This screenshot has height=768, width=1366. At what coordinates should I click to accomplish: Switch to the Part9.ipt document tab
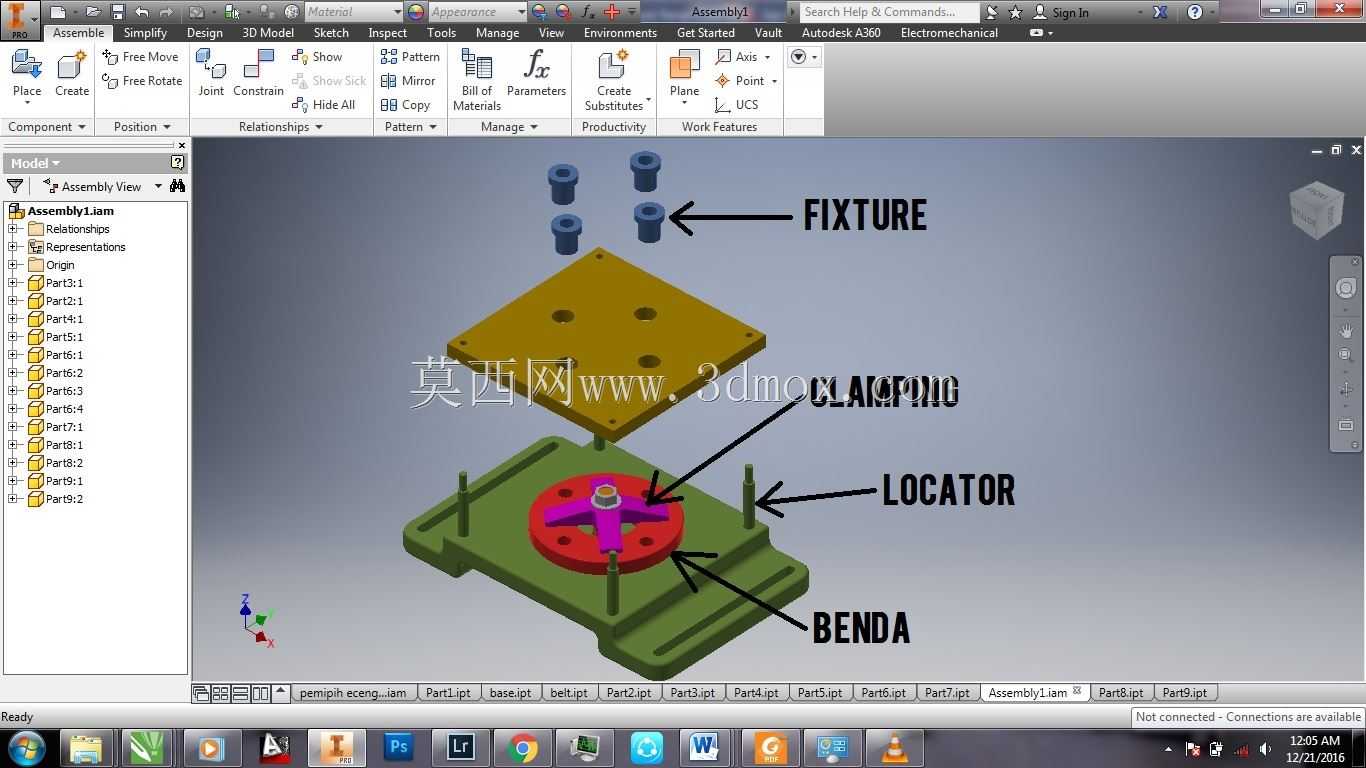point(1185,693)
